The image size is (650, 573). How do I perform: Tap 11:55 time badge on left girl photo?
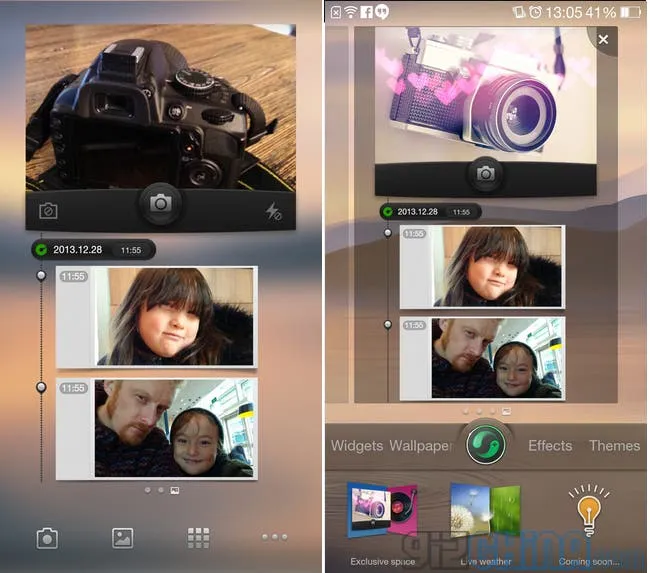point(73,276)
